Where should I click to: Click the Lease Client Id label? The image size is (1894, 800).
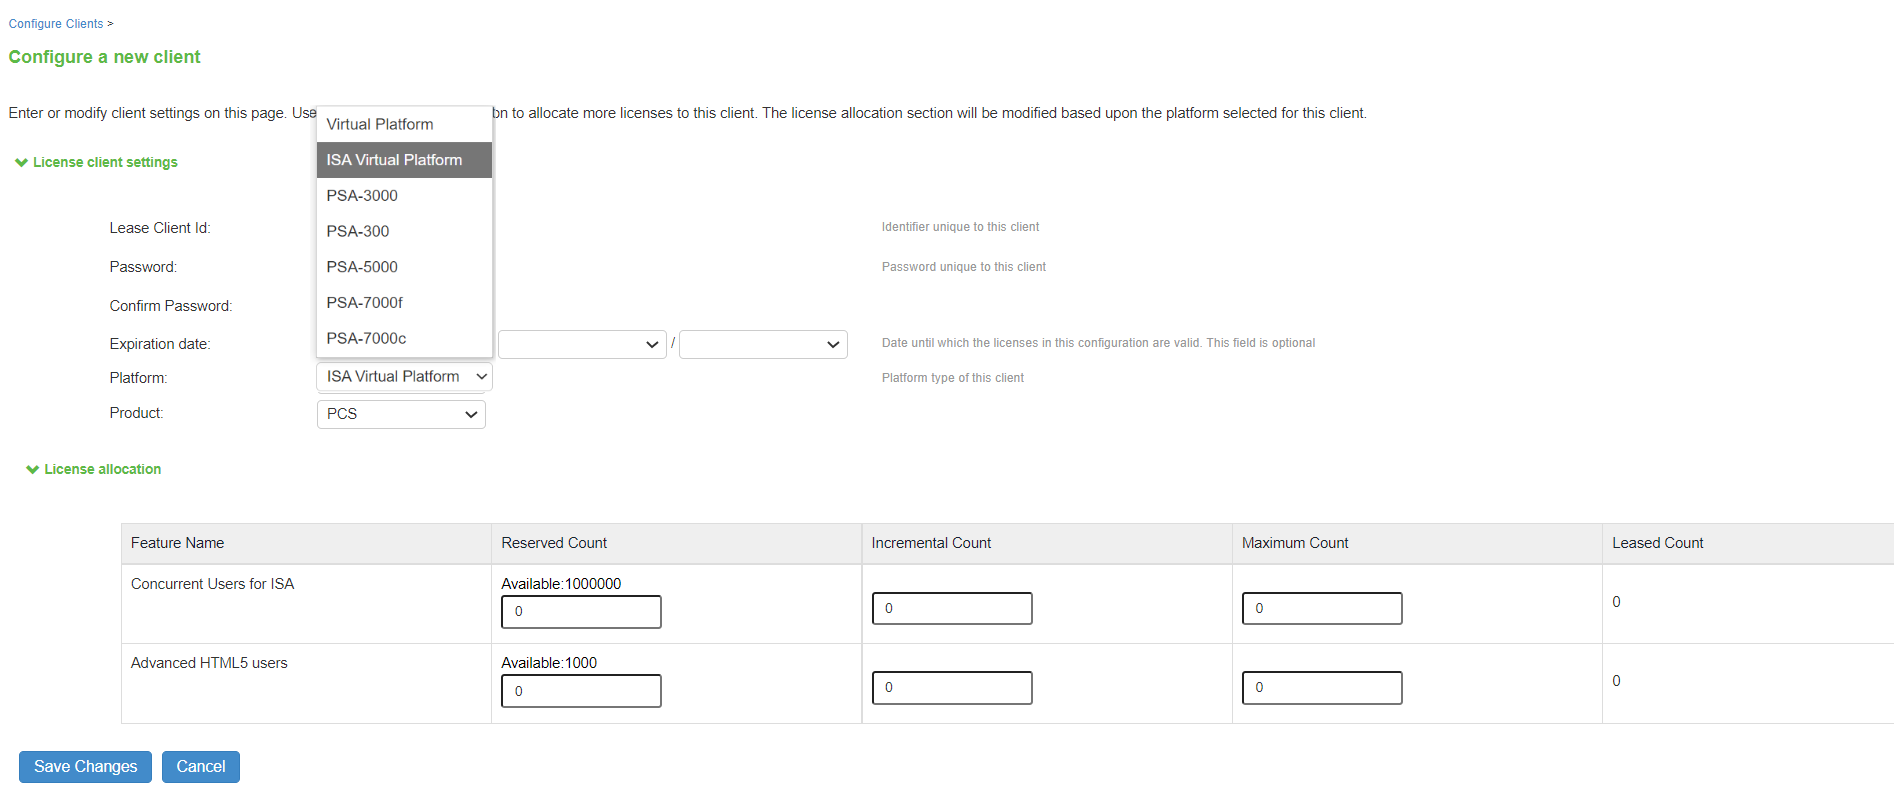(x=160, y=228)
